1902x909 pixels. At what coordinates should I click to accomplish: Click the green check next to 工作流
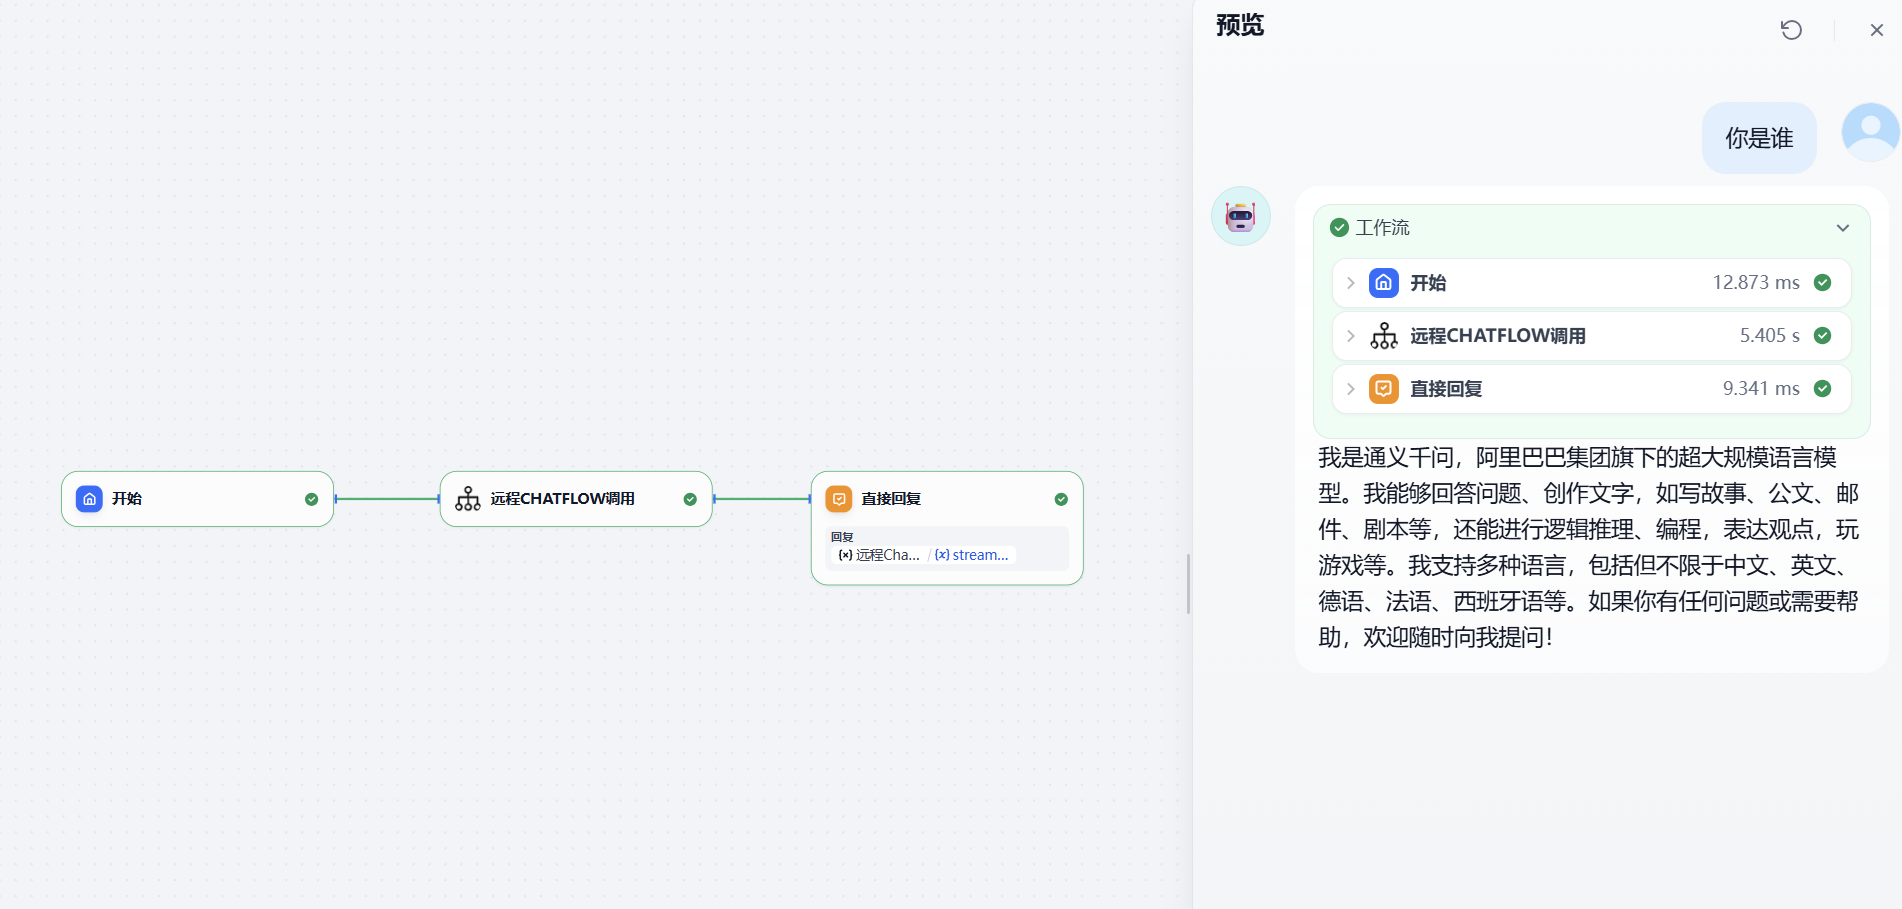[x=1340, y=228]
